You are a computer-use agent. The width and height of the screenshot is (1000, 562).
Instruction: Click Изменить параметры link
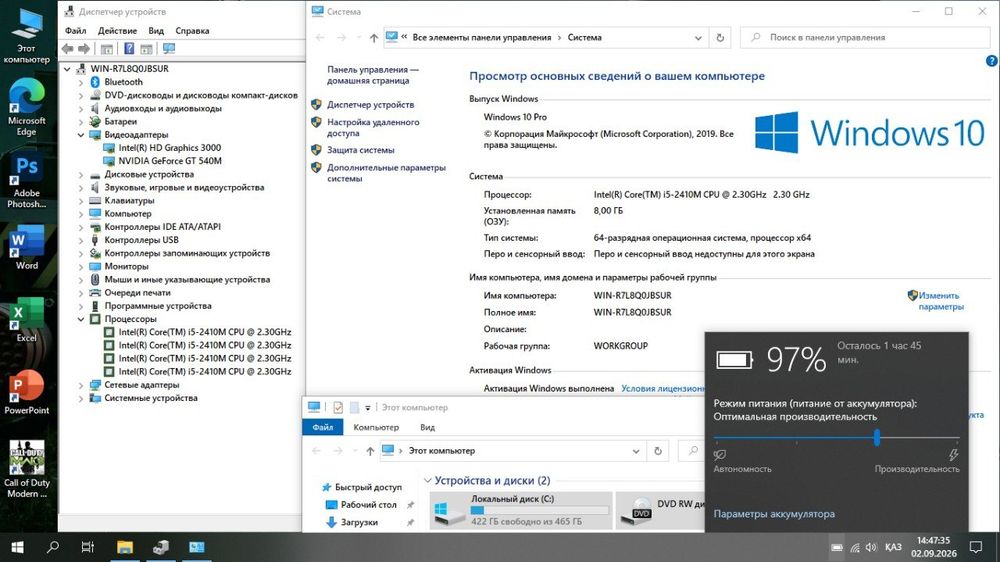[x=941, y=301]
